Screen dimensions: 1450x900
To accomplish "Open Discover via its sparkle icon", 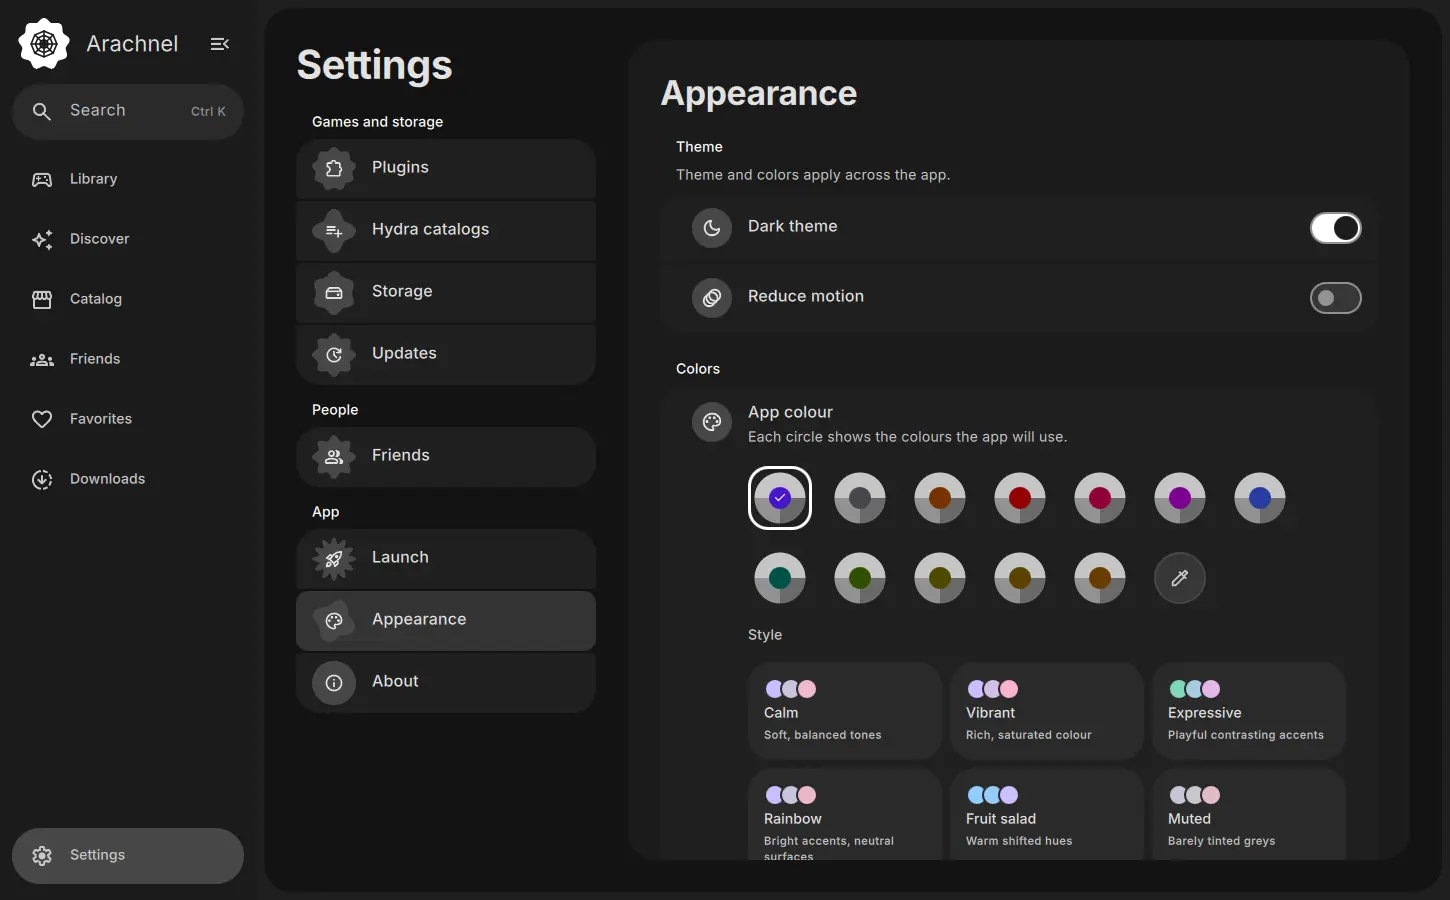I will 42,239.
